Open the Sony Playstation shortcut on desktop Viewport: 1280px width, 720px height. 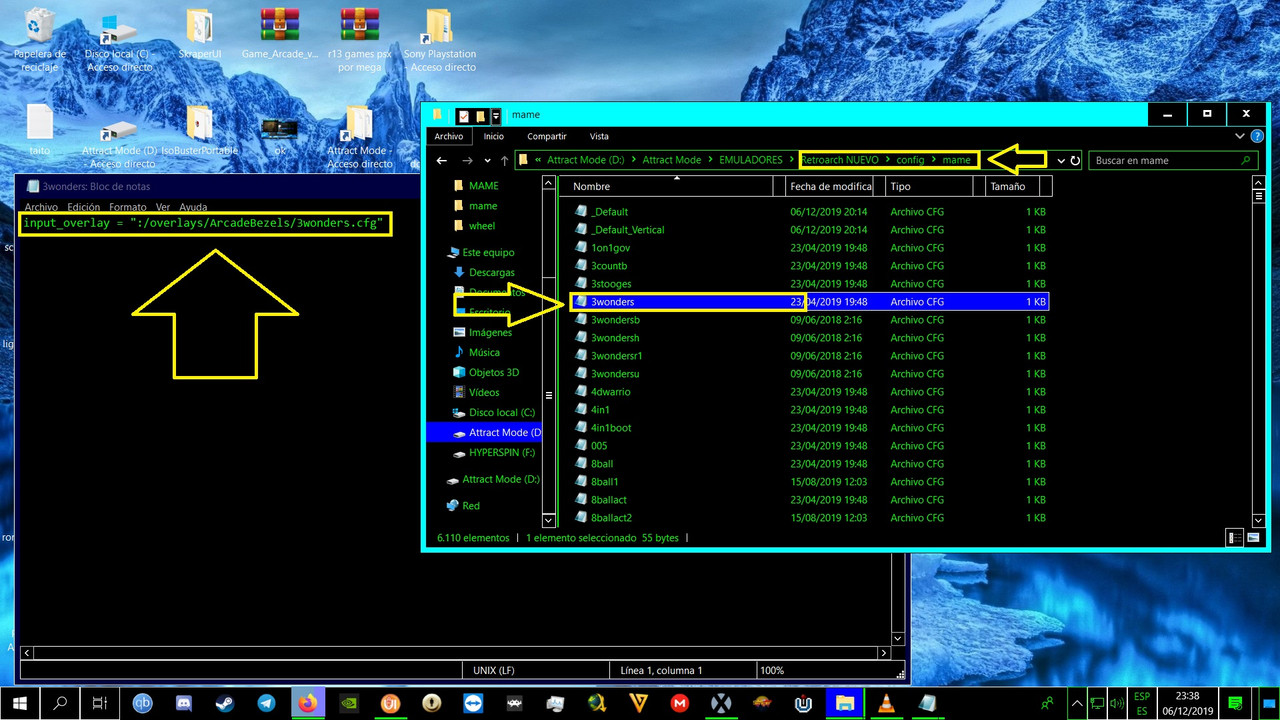440,40
